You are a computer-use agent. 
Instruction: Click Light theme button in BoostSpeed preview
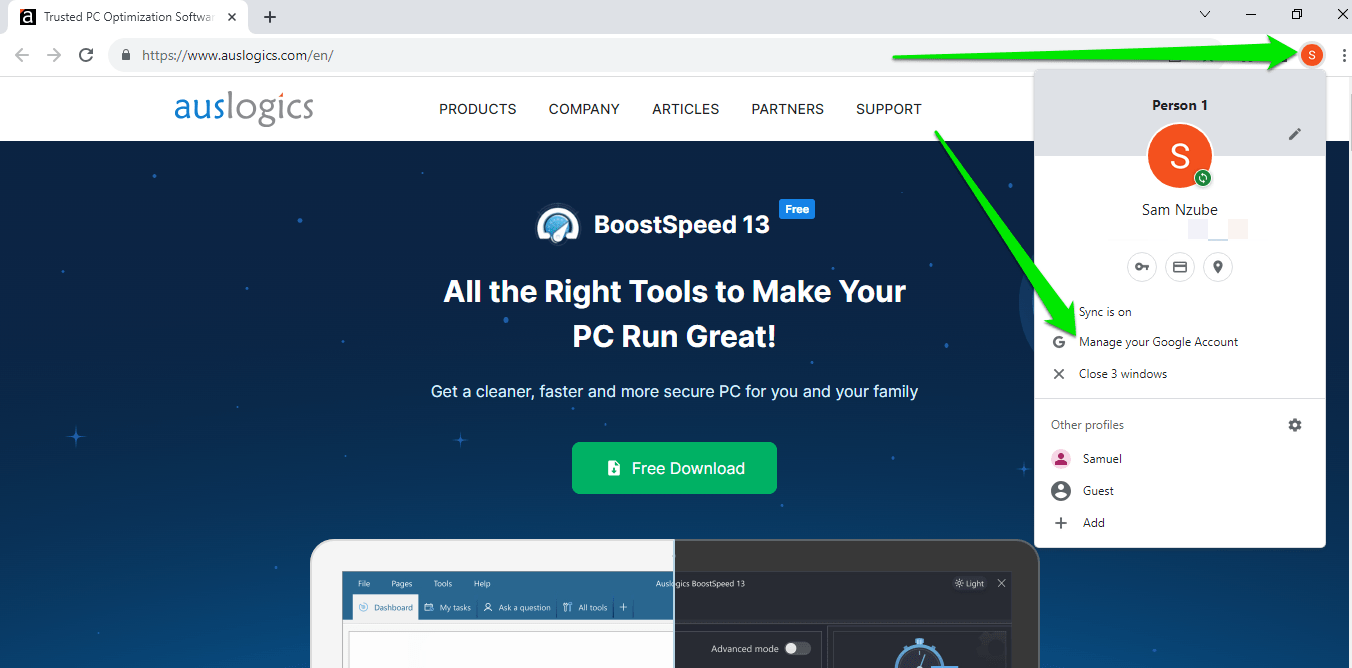pos(970,584)
